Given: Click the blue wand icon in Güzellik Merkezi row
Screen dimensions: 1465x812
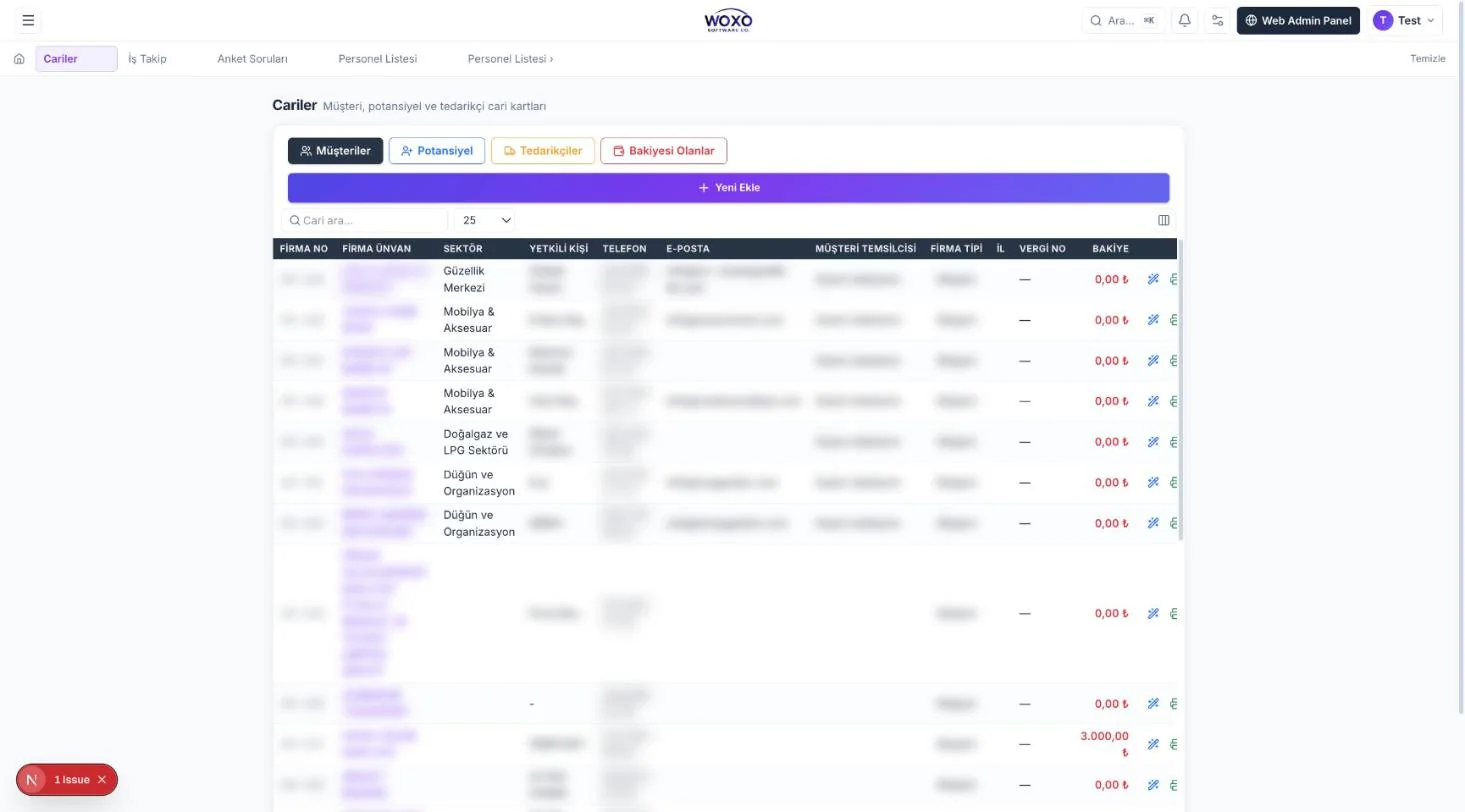Looking at the screenshot, I should click(1153, 279).
